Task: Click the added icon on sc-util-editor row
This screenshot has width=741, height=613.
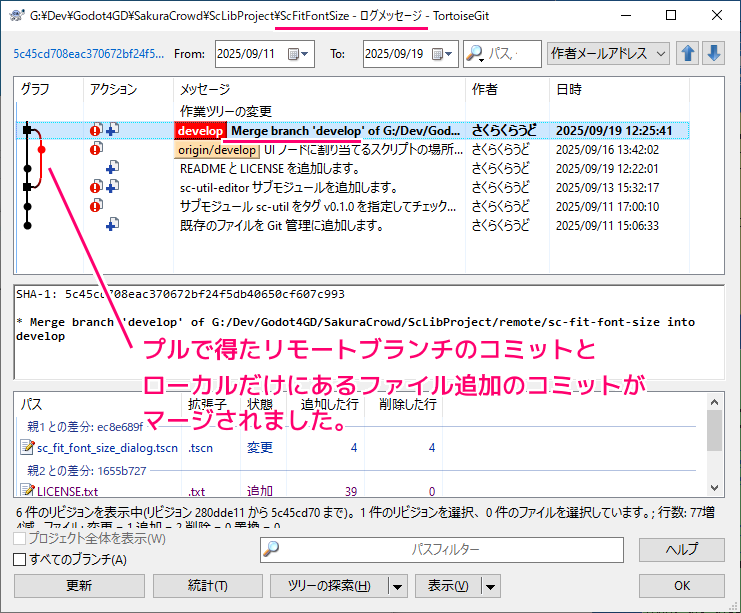Action: pyautogui.click(x=112, y=186)
